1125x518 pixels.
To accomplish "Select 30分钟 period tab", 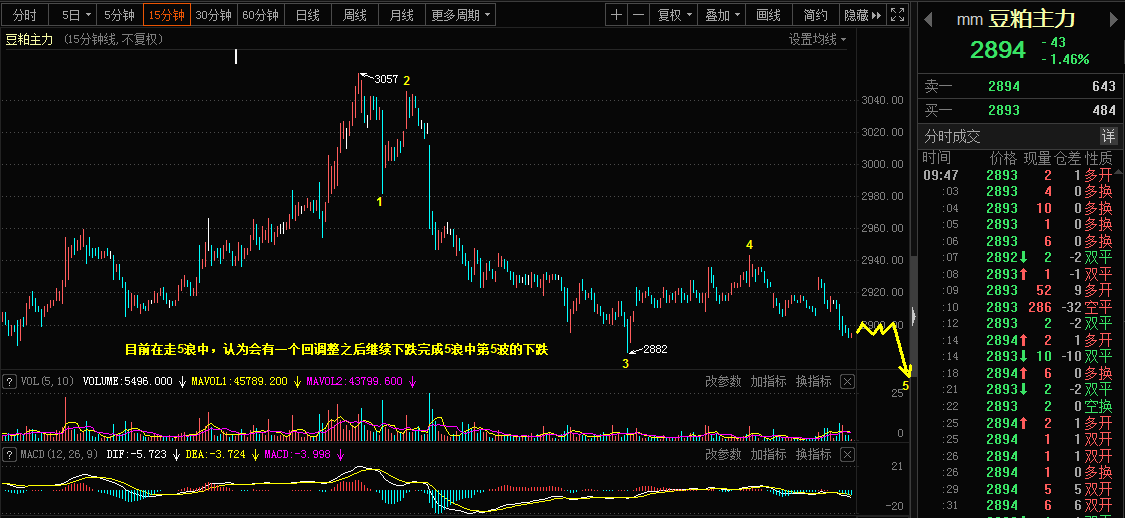I will (214, 14).
